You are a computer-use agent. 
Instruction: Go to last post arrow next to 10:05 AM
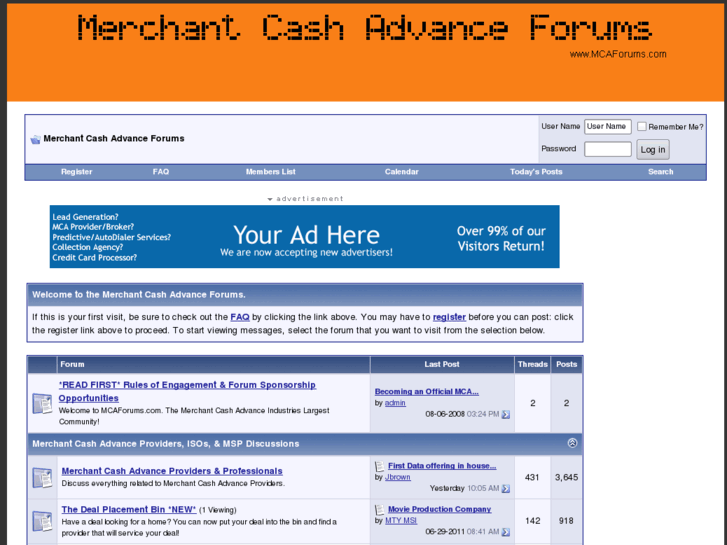click(x=506, y=488)
